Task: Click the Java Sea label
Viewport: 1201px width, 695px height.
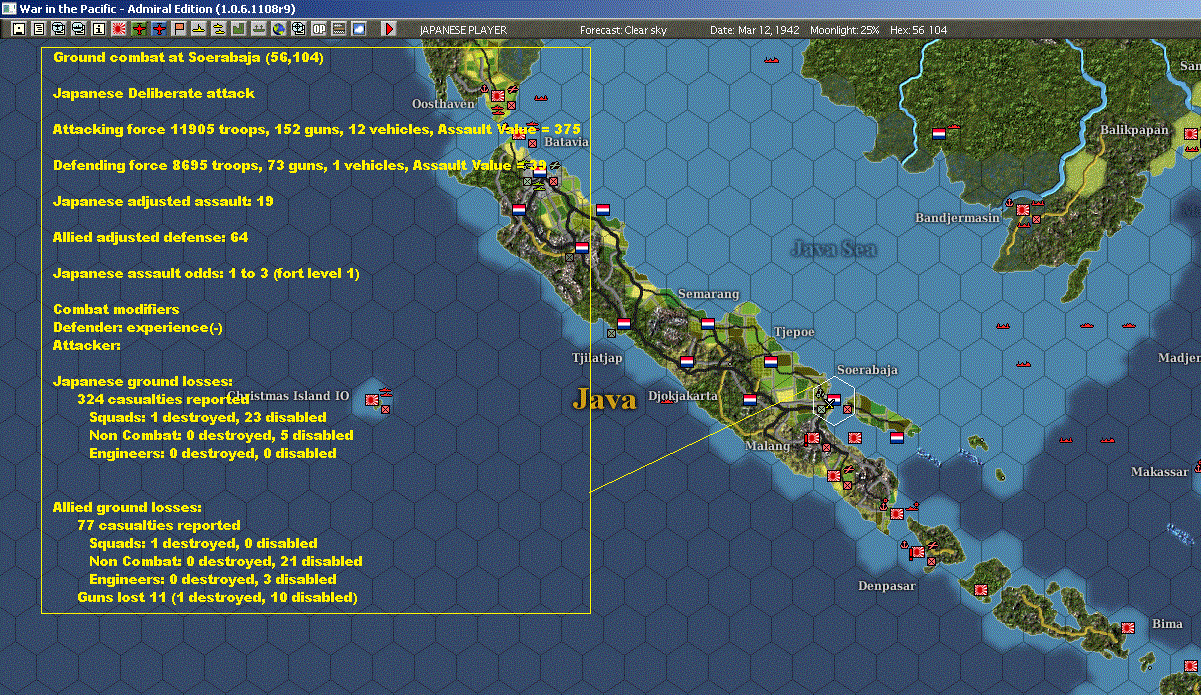Action: click(833, 249)
